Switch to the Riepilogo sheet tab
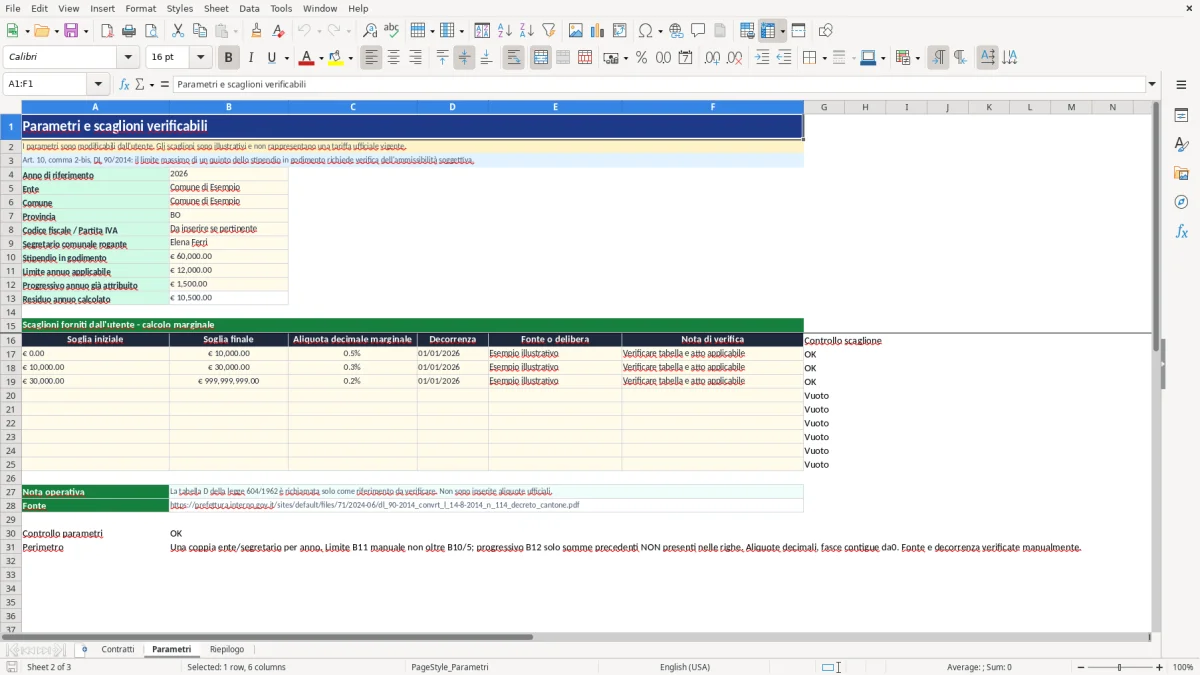1200x675 pixels. [x=227, y=649]
